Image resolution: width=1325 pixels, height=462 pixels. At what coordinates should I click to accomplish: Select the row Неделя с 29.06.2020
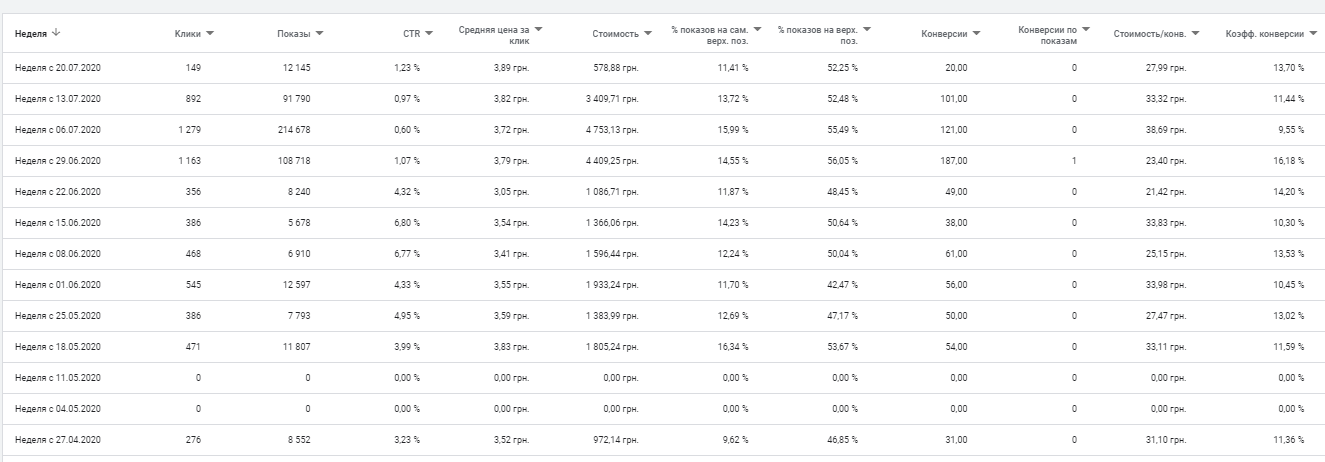point(58,161)
